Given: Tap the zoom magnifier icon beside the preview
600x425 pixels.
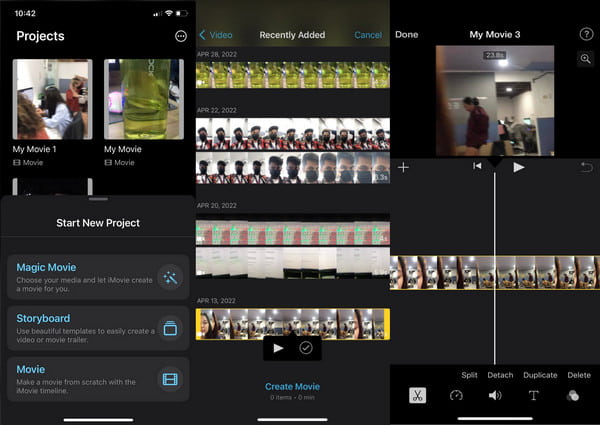Looking at the screenshot, I should tap(585, 59).
